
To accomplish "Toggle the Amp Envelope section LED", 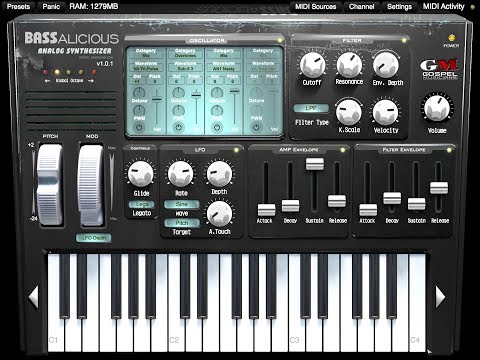I will tap(342, 150).
